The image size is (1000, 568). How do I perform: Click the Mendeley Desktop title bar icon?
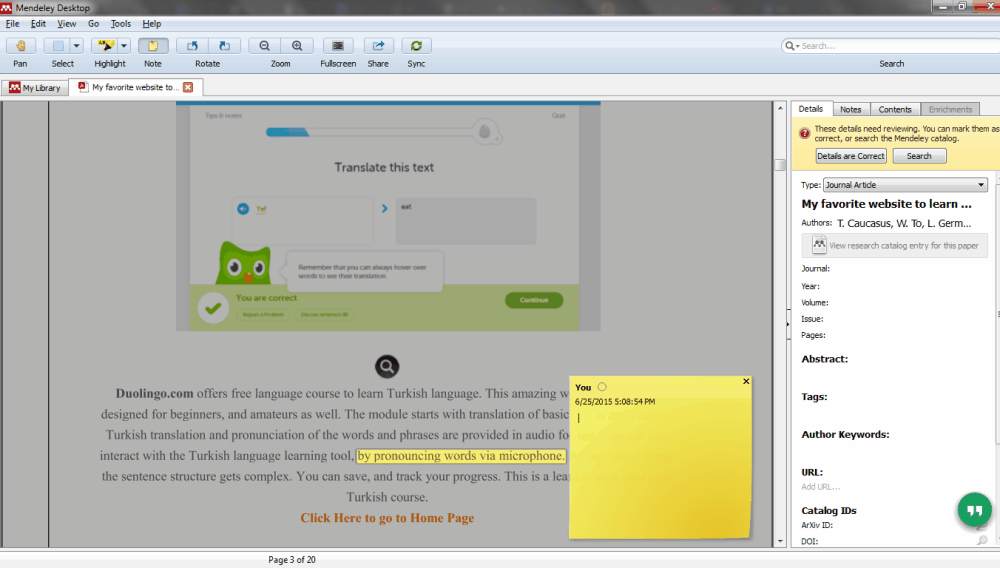coord(6,8)
